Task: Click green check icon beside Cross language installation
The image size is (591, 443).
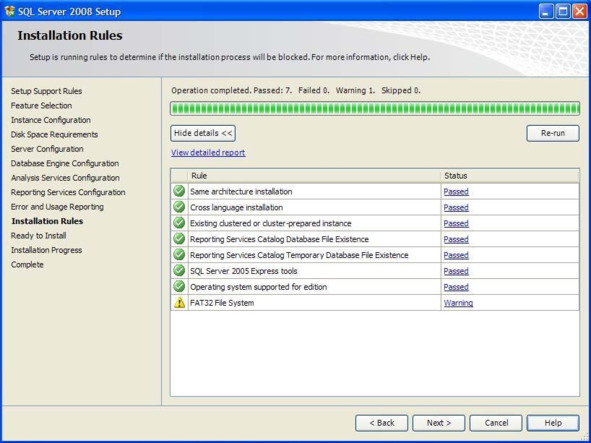Action: 179,207
